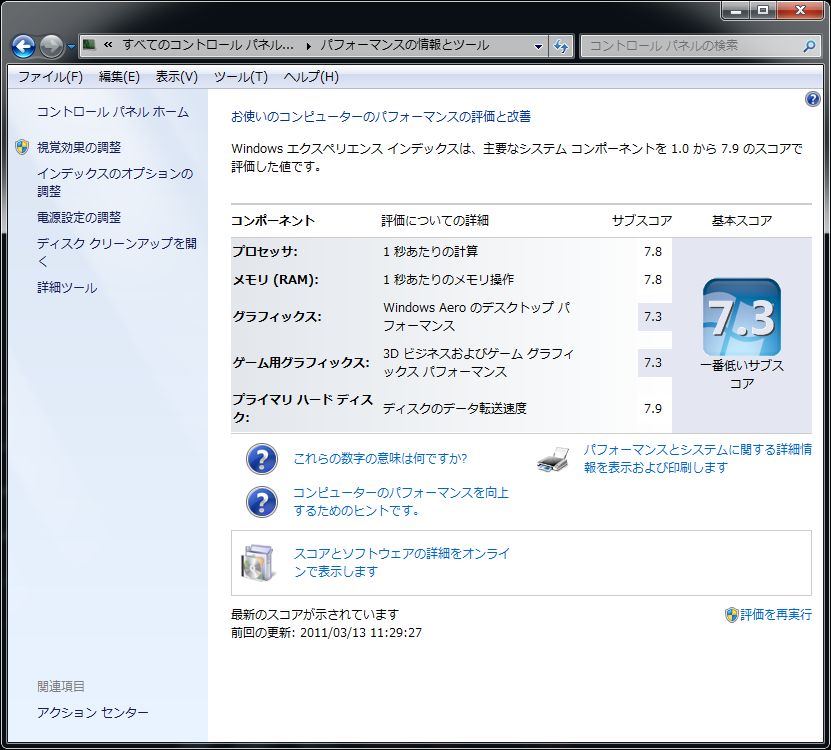
Task: Open 電源設定の調整 link
Action: (x=79, y=217)
